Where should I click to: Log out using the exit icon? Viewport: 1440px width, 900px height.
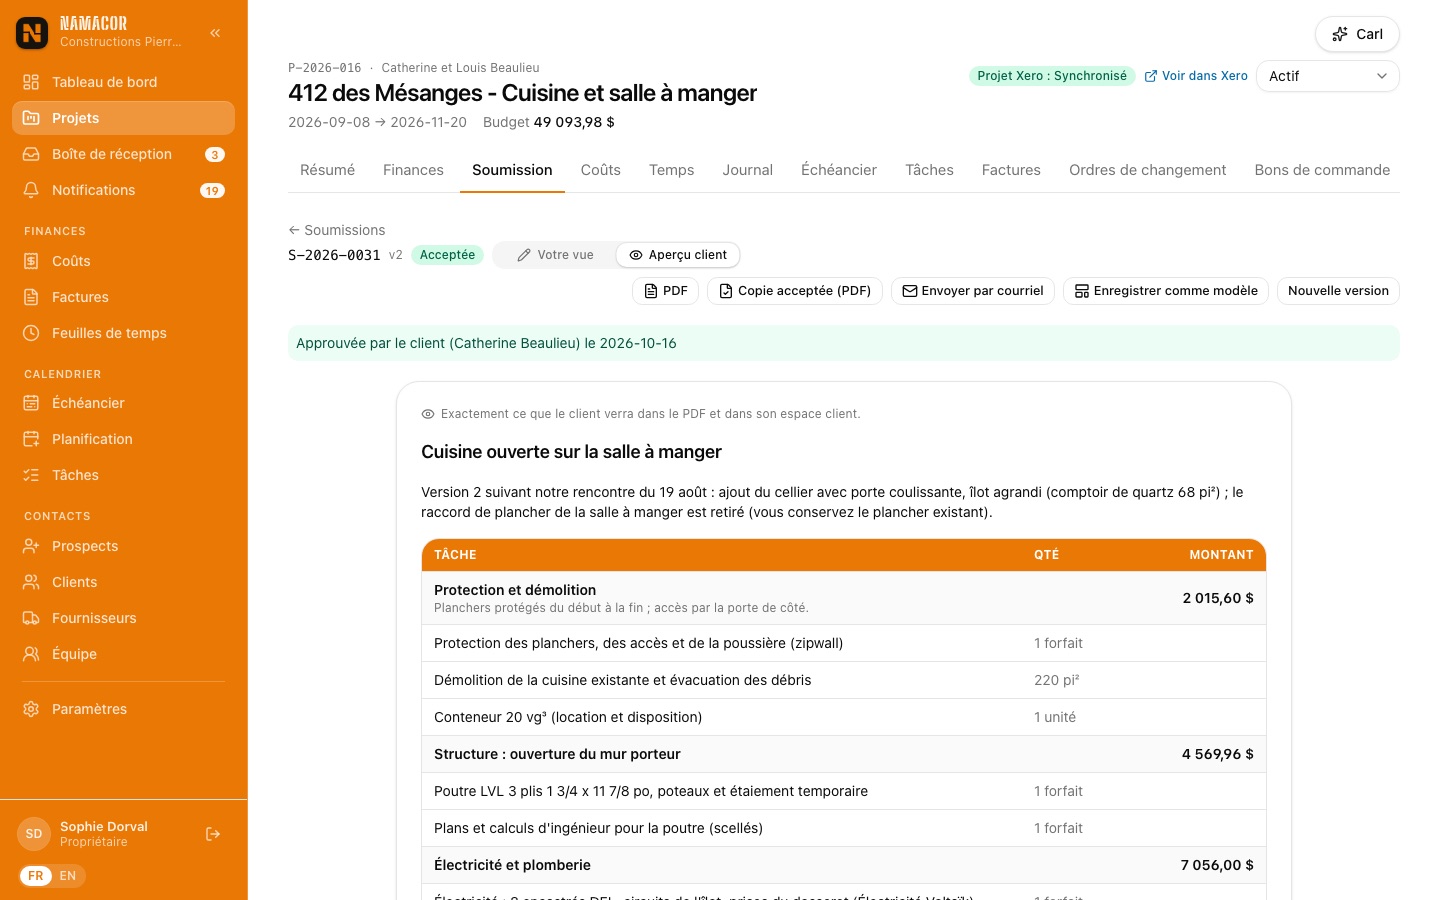point(213,834)
